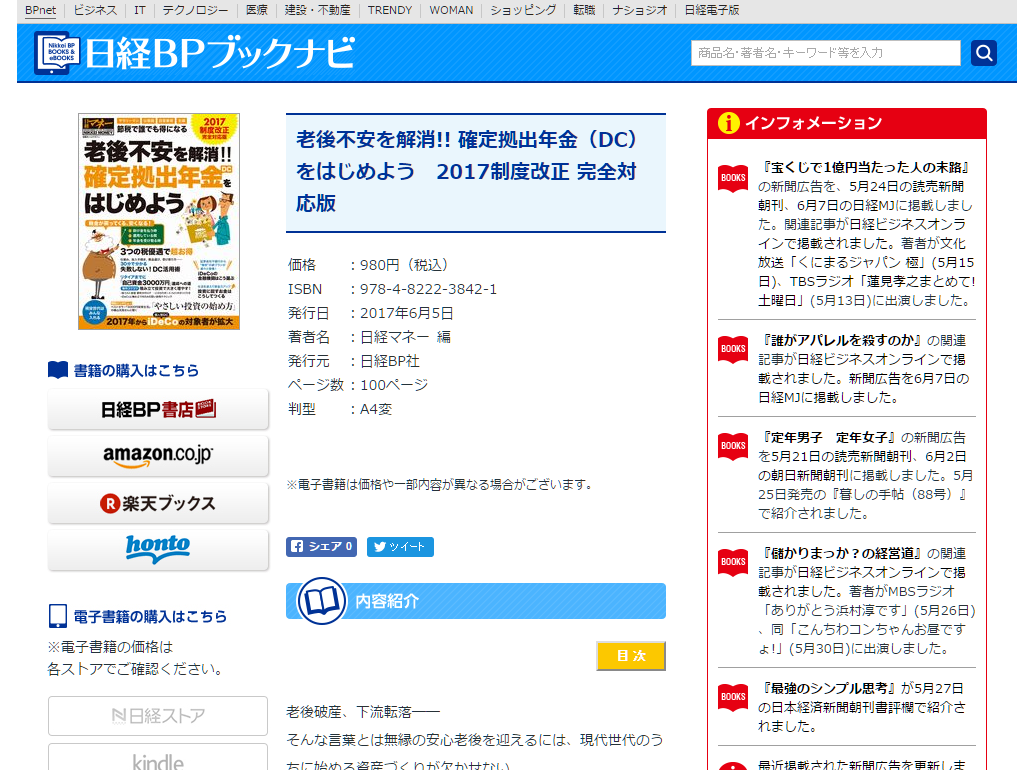Click the publisher text 日経BP社

point(389,362)
